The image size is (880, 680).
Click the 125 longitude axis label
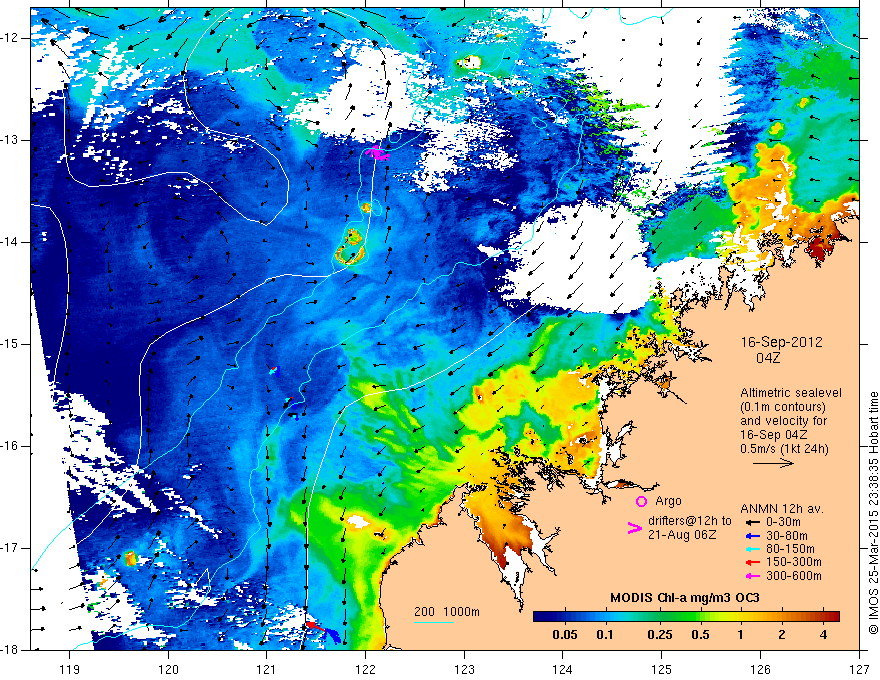[662, 669]
